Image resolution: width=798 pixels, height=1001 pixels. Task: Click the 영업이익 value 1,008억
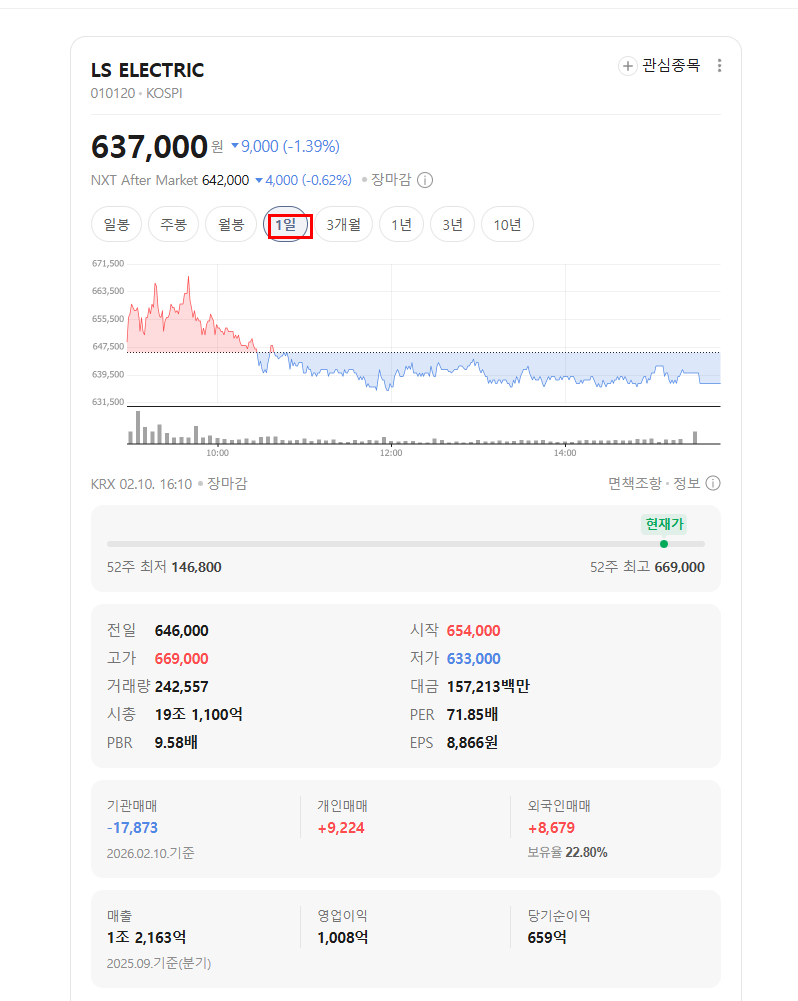343,938
